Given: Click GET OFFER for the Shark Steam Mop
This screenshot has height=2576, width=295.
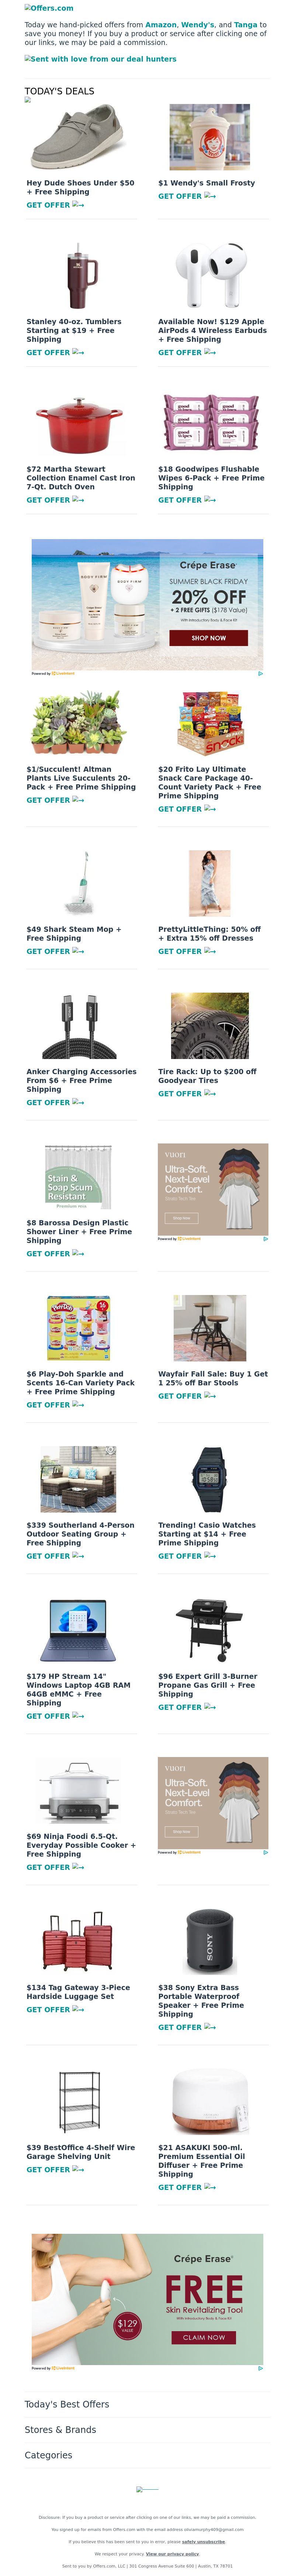Looking at the screenshot, I should pyautogui.click(x=48, y=951).
